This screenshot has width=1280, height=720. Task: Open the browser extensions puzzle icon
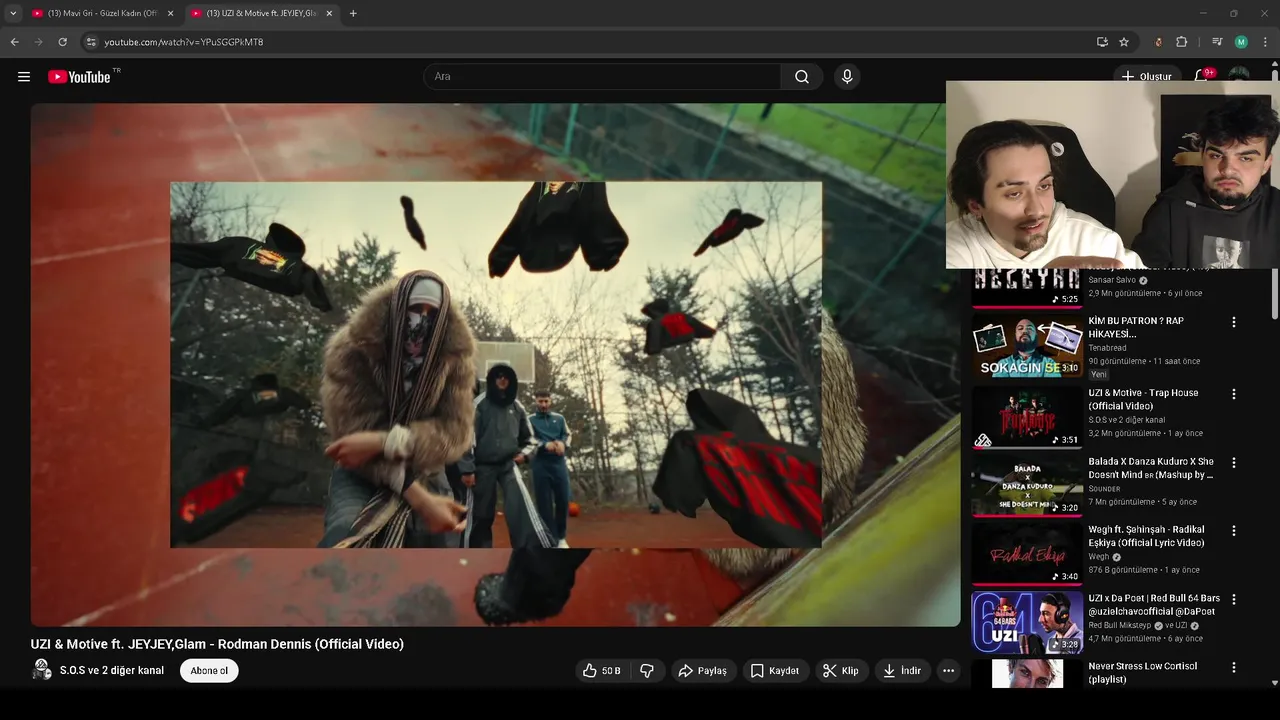(x=1182, y=42)
